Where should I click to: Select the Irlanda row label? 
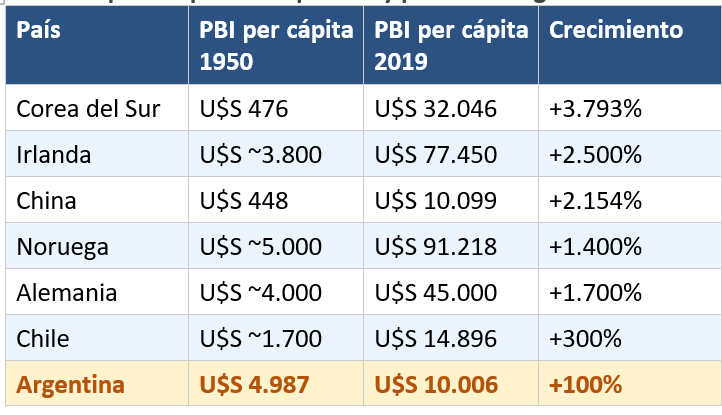[54, 154]
